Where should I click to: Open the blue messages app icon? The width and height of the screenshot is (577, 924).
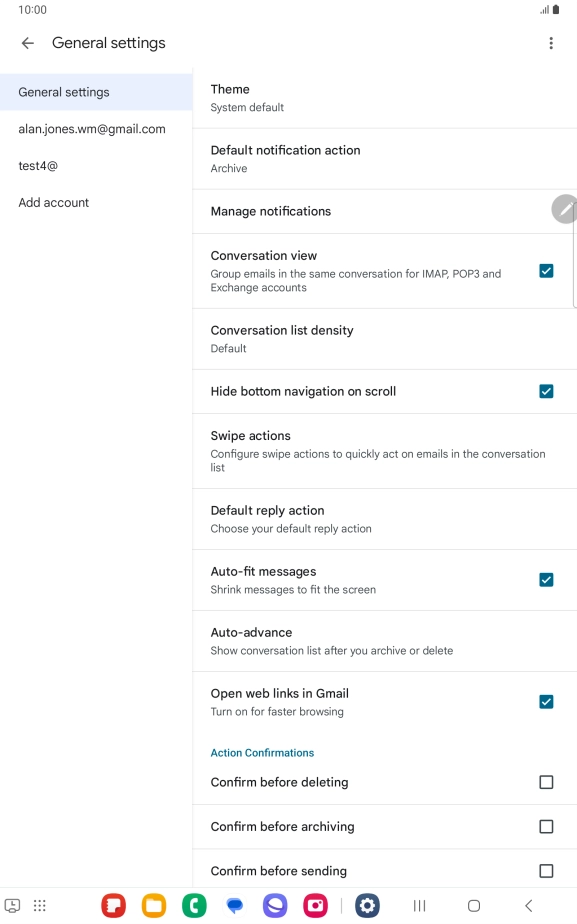click(x=235, y=905)
